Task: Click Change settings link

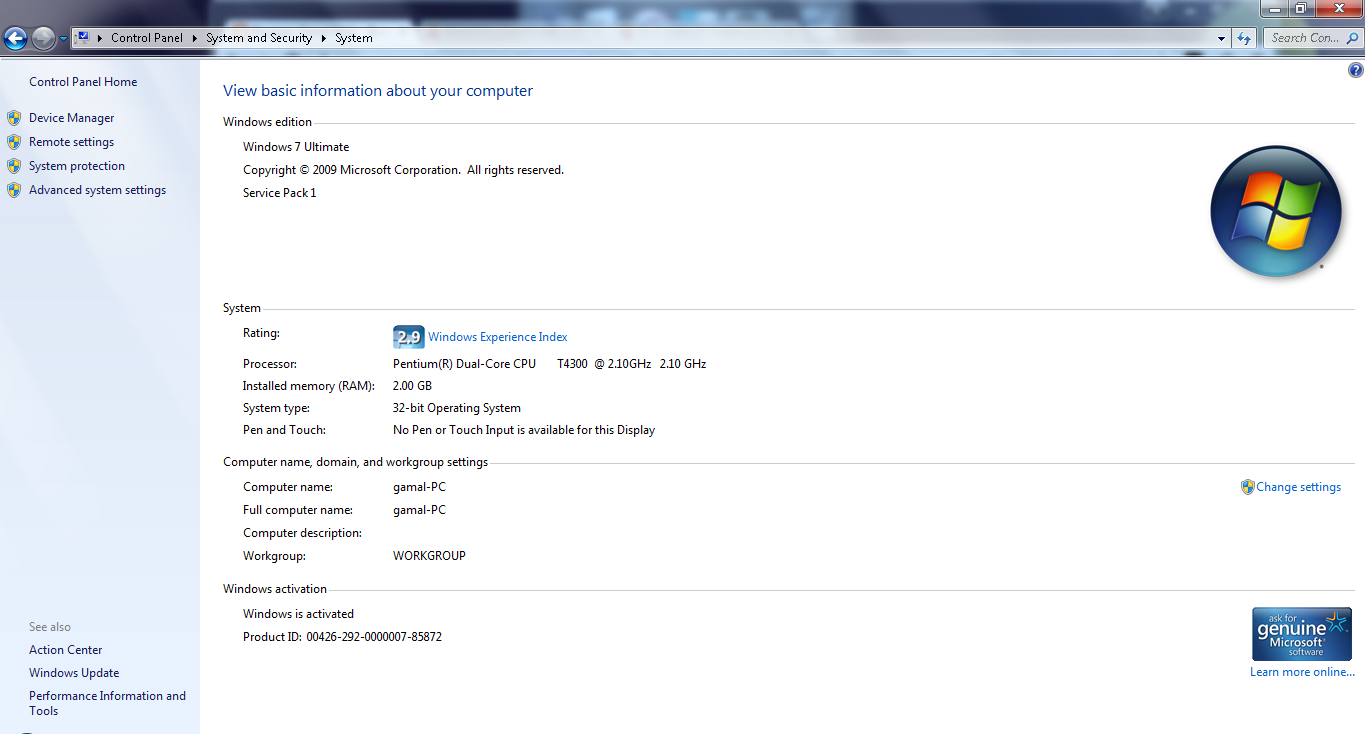Action: tap(1298, 487)
